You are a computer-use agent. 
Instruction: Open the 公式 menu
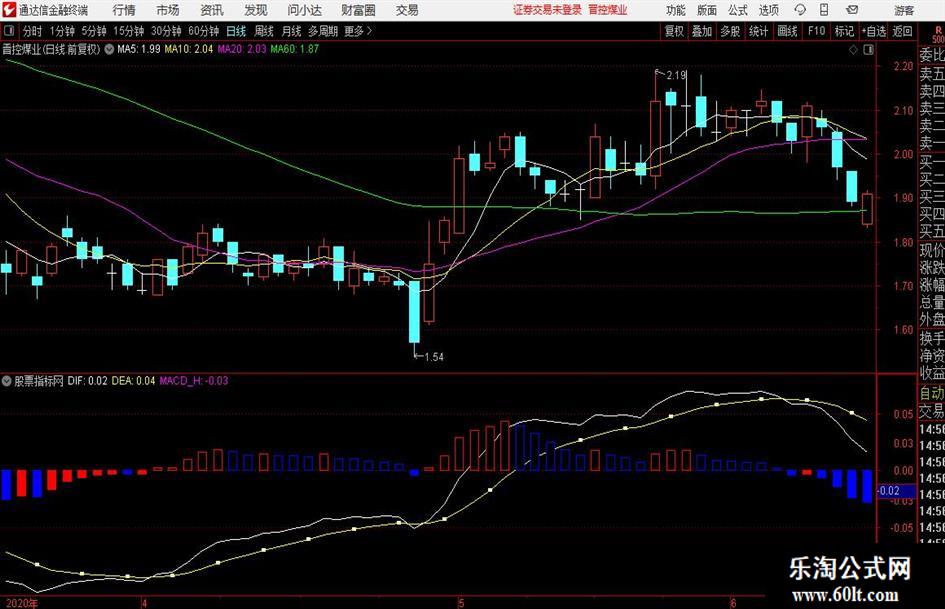coord(738,10)
